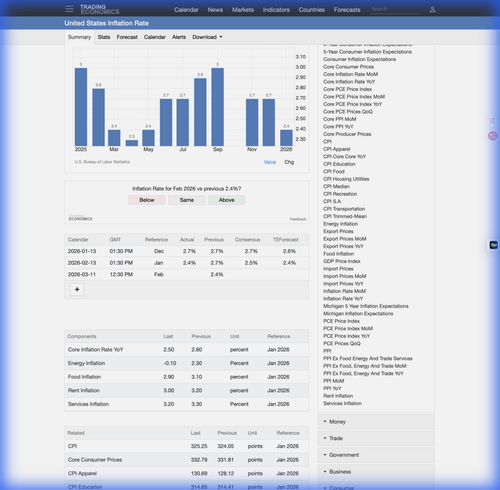Open CPI Housing Utilities sidebar link
The width and height of the screenshot is (500, 490).
346,179
